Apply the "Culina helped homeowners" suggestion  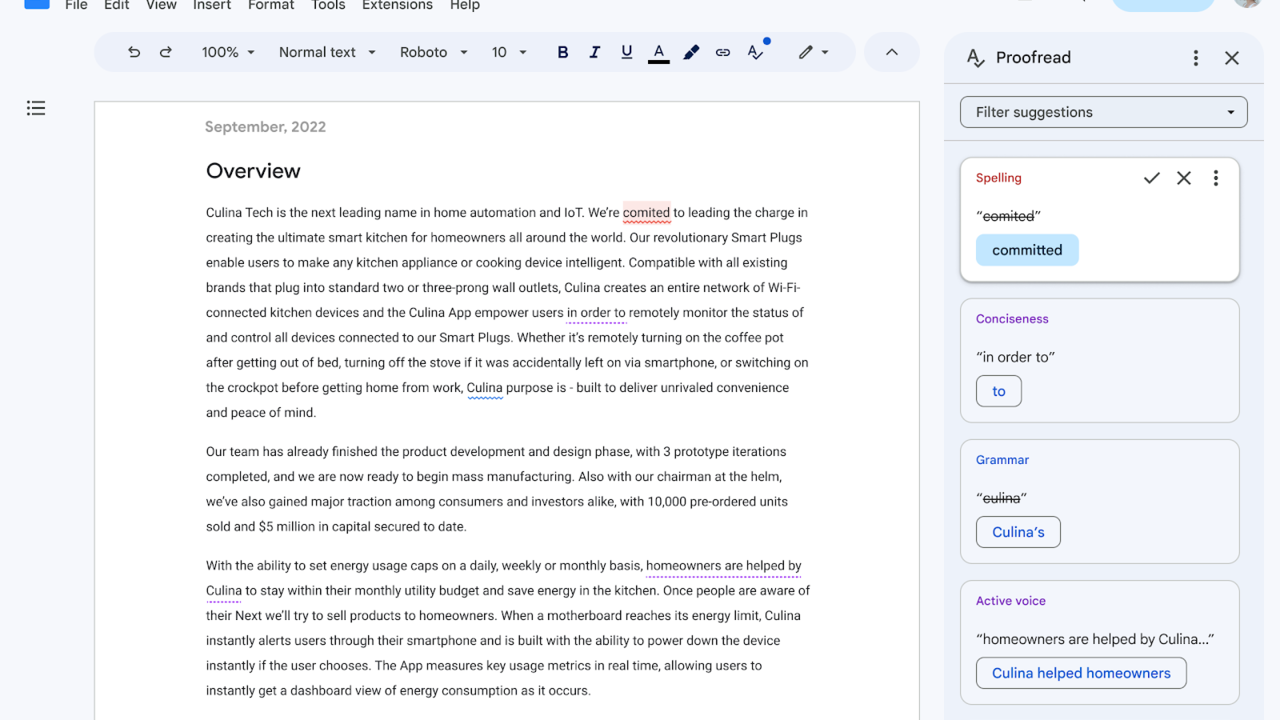pos(1081,673)
